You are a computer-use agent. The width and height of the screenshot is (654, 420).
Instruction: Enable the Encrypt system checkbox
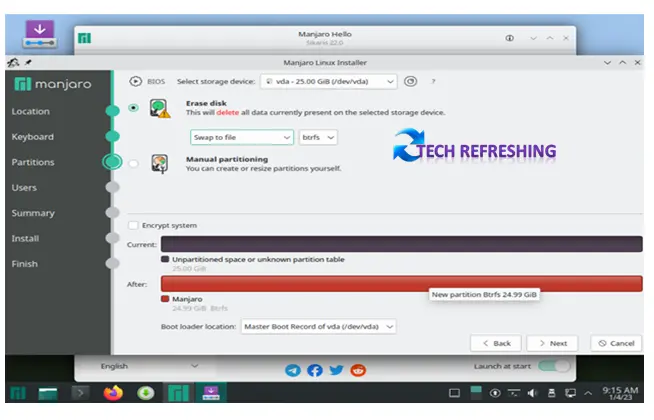click(x=134, y=225)
